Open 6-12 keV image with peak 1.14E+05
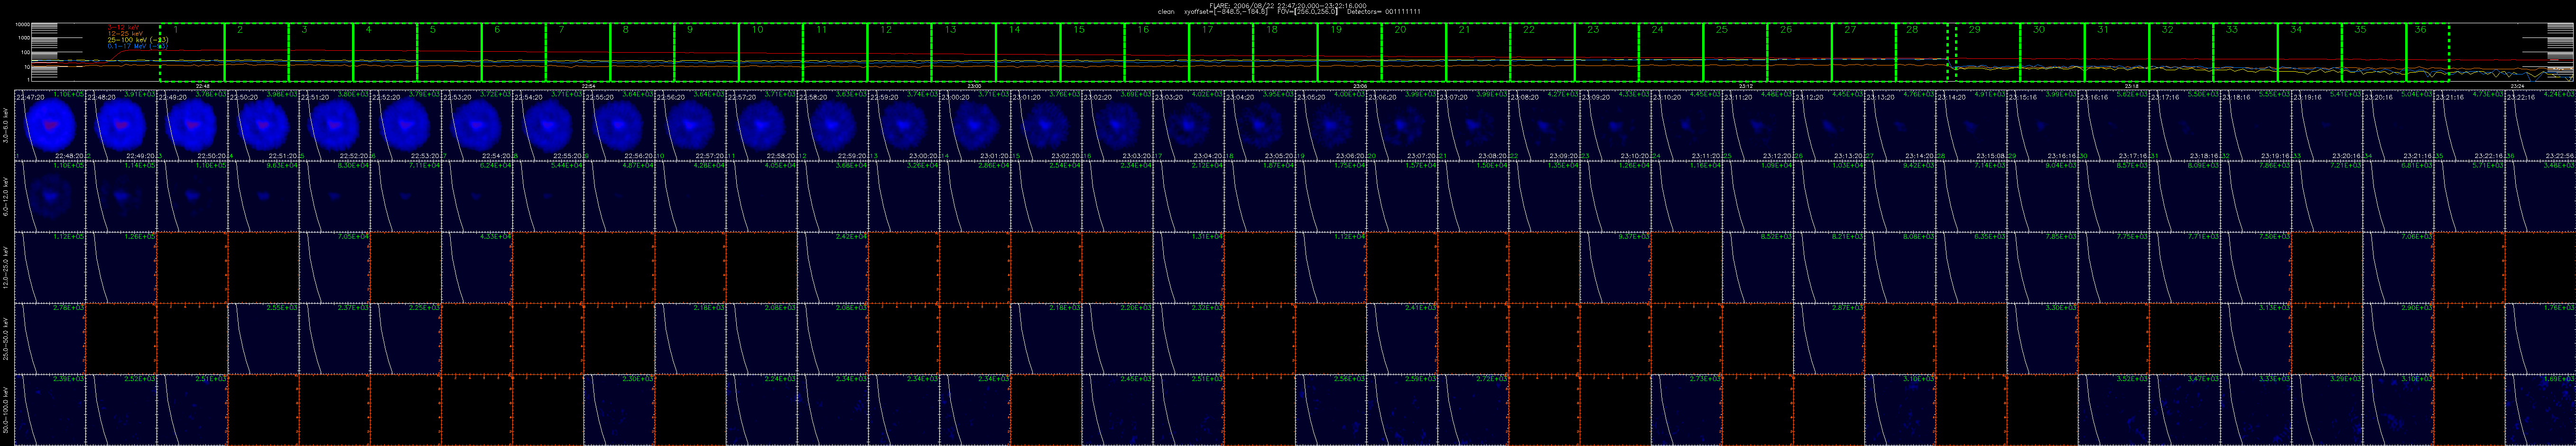The height and width of the screenshot is (446, 2576). click(x=121, y=196)
